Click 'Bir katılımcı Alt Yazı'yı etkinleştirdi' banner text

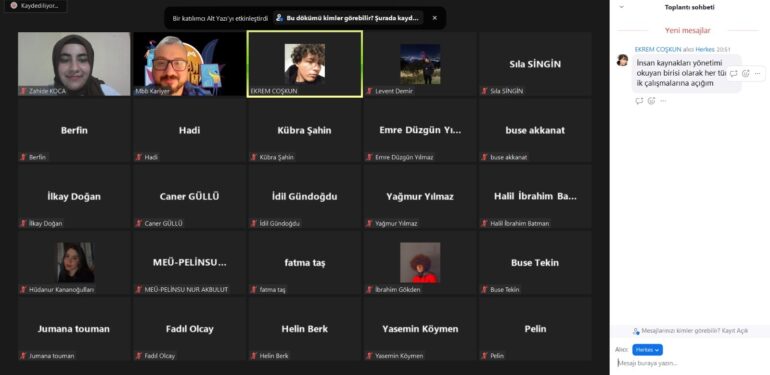coord(220,18)
